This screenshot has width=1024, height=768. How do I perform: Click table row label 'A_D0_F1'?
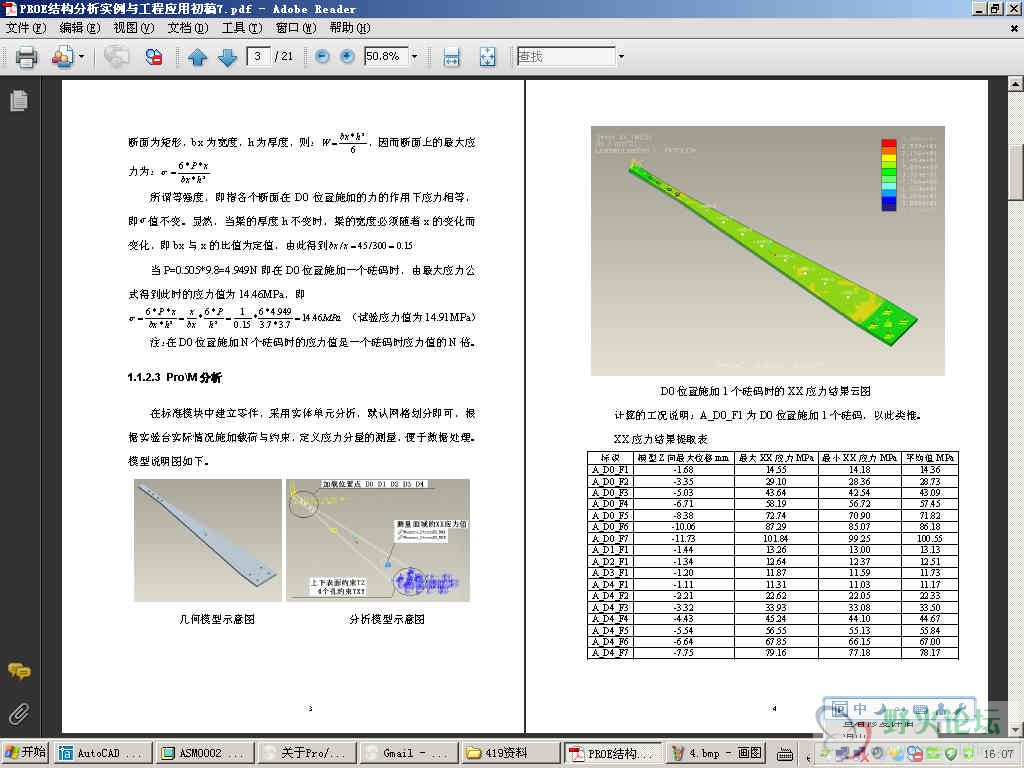[x=610, y=470]
